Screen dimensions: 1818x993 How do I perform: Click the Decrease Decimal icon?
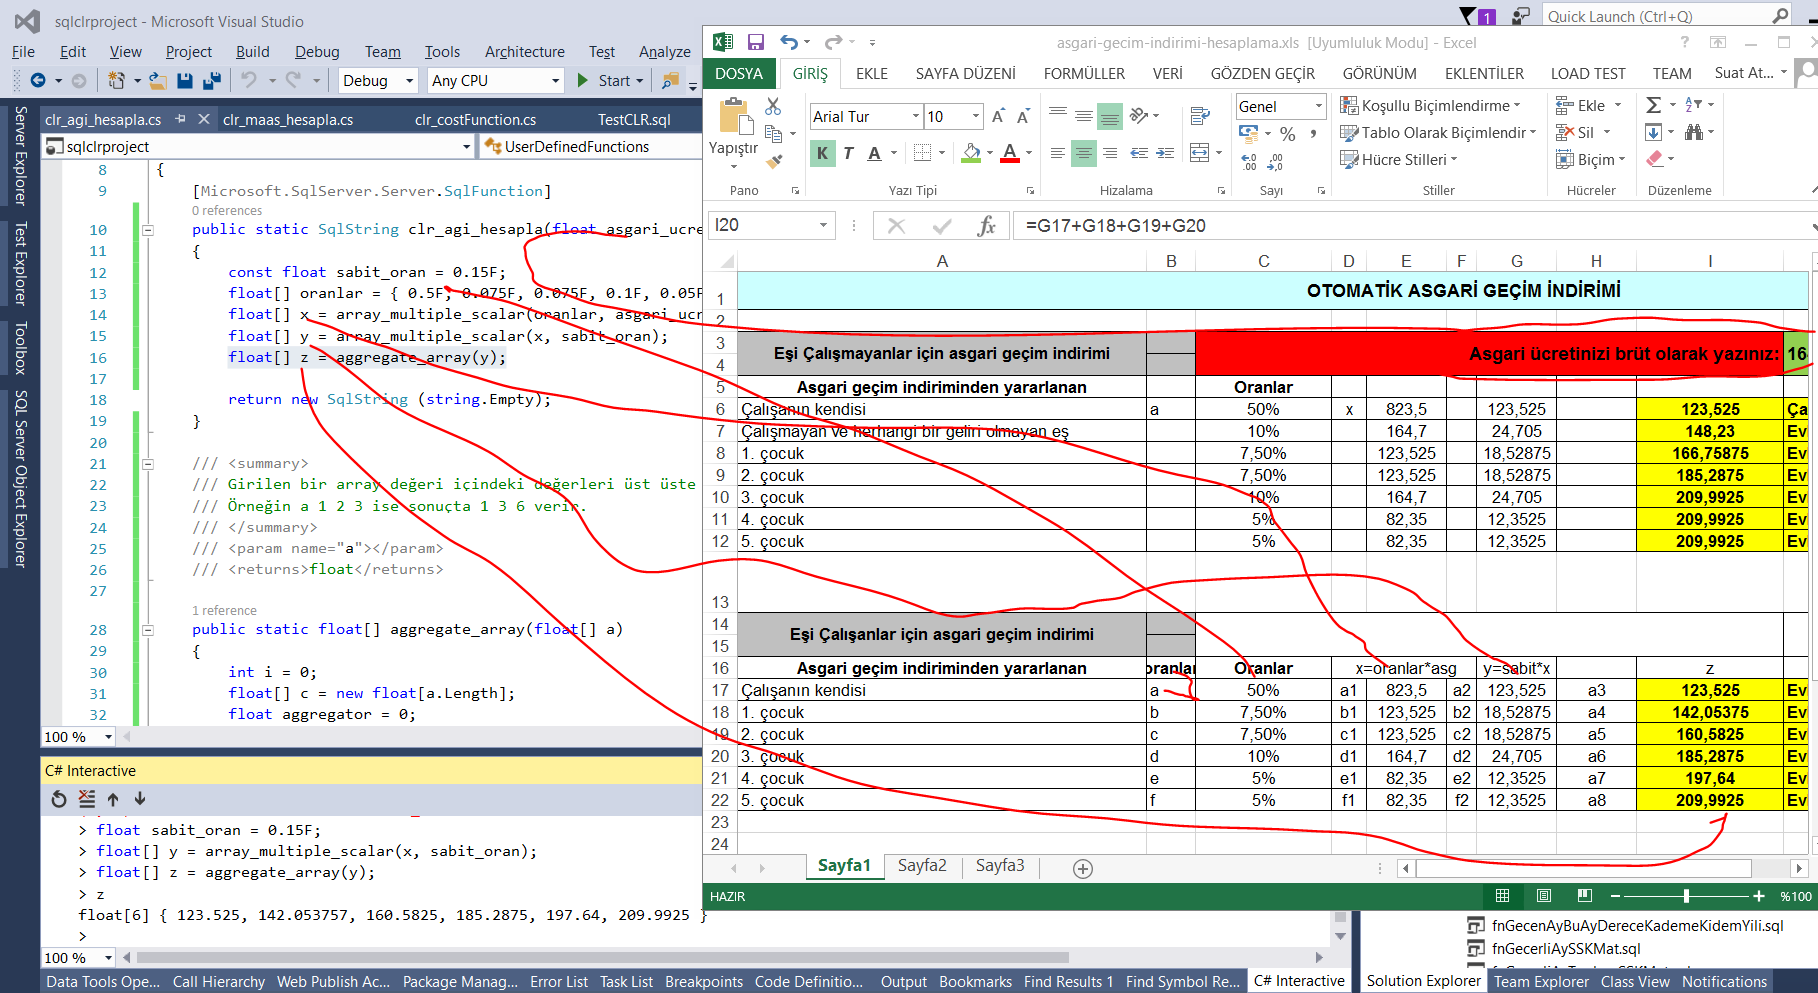tap(1275, 161)
